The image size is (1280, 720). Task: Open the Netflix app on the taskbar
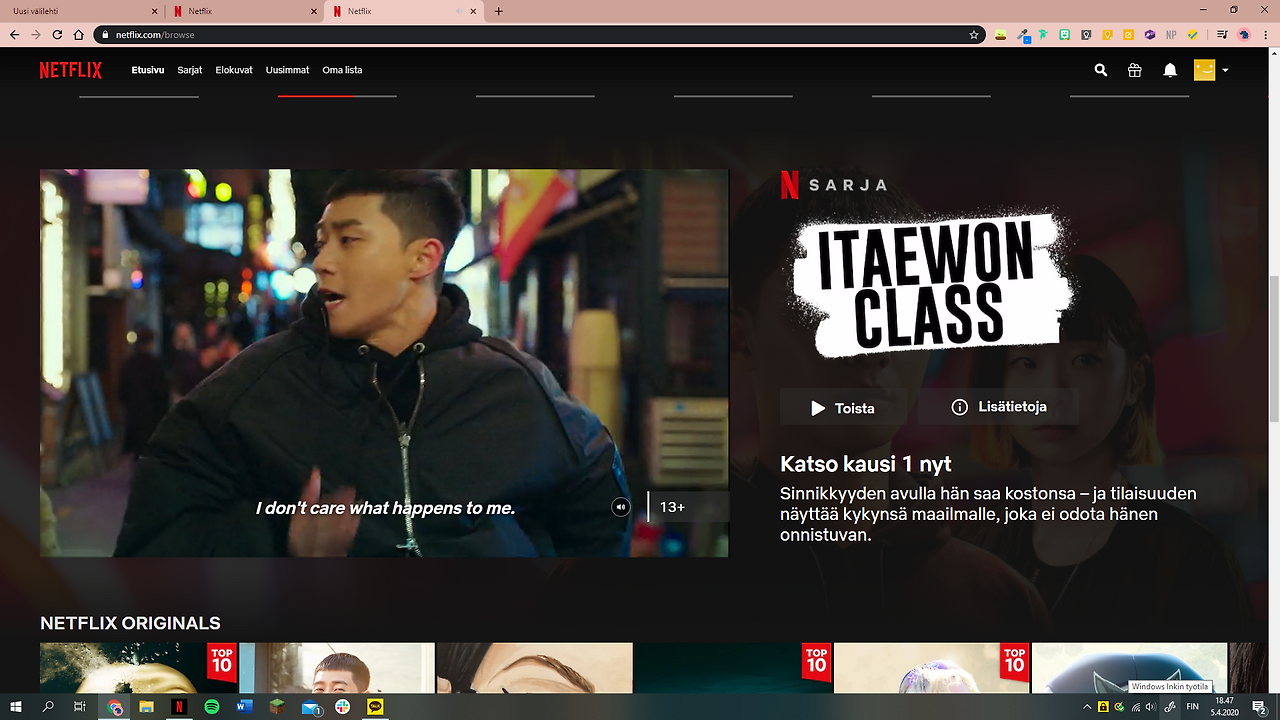(x=179, y=707)
